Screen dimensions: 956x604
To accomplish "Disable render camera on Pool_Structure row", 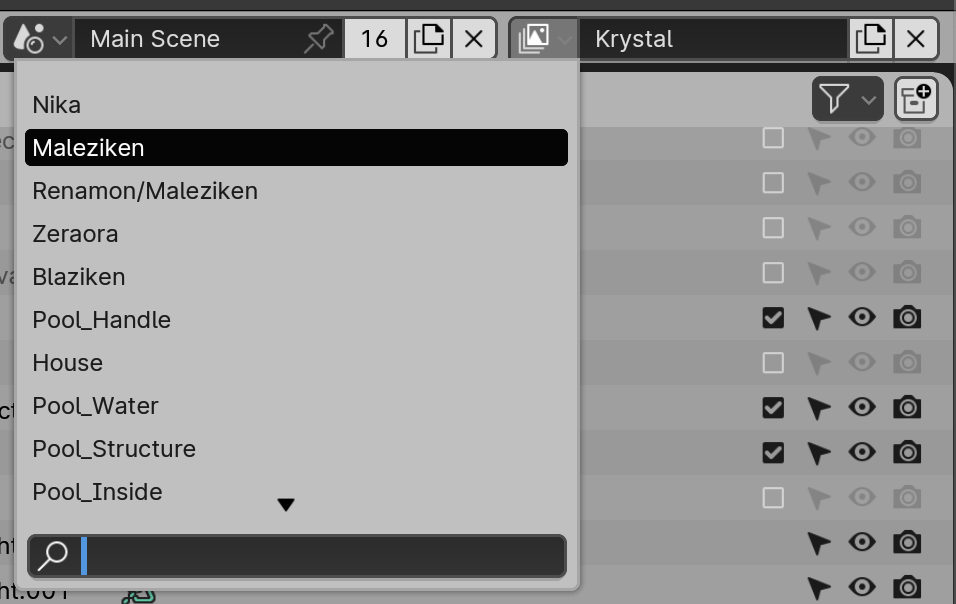I will click(x=907, y=452).
